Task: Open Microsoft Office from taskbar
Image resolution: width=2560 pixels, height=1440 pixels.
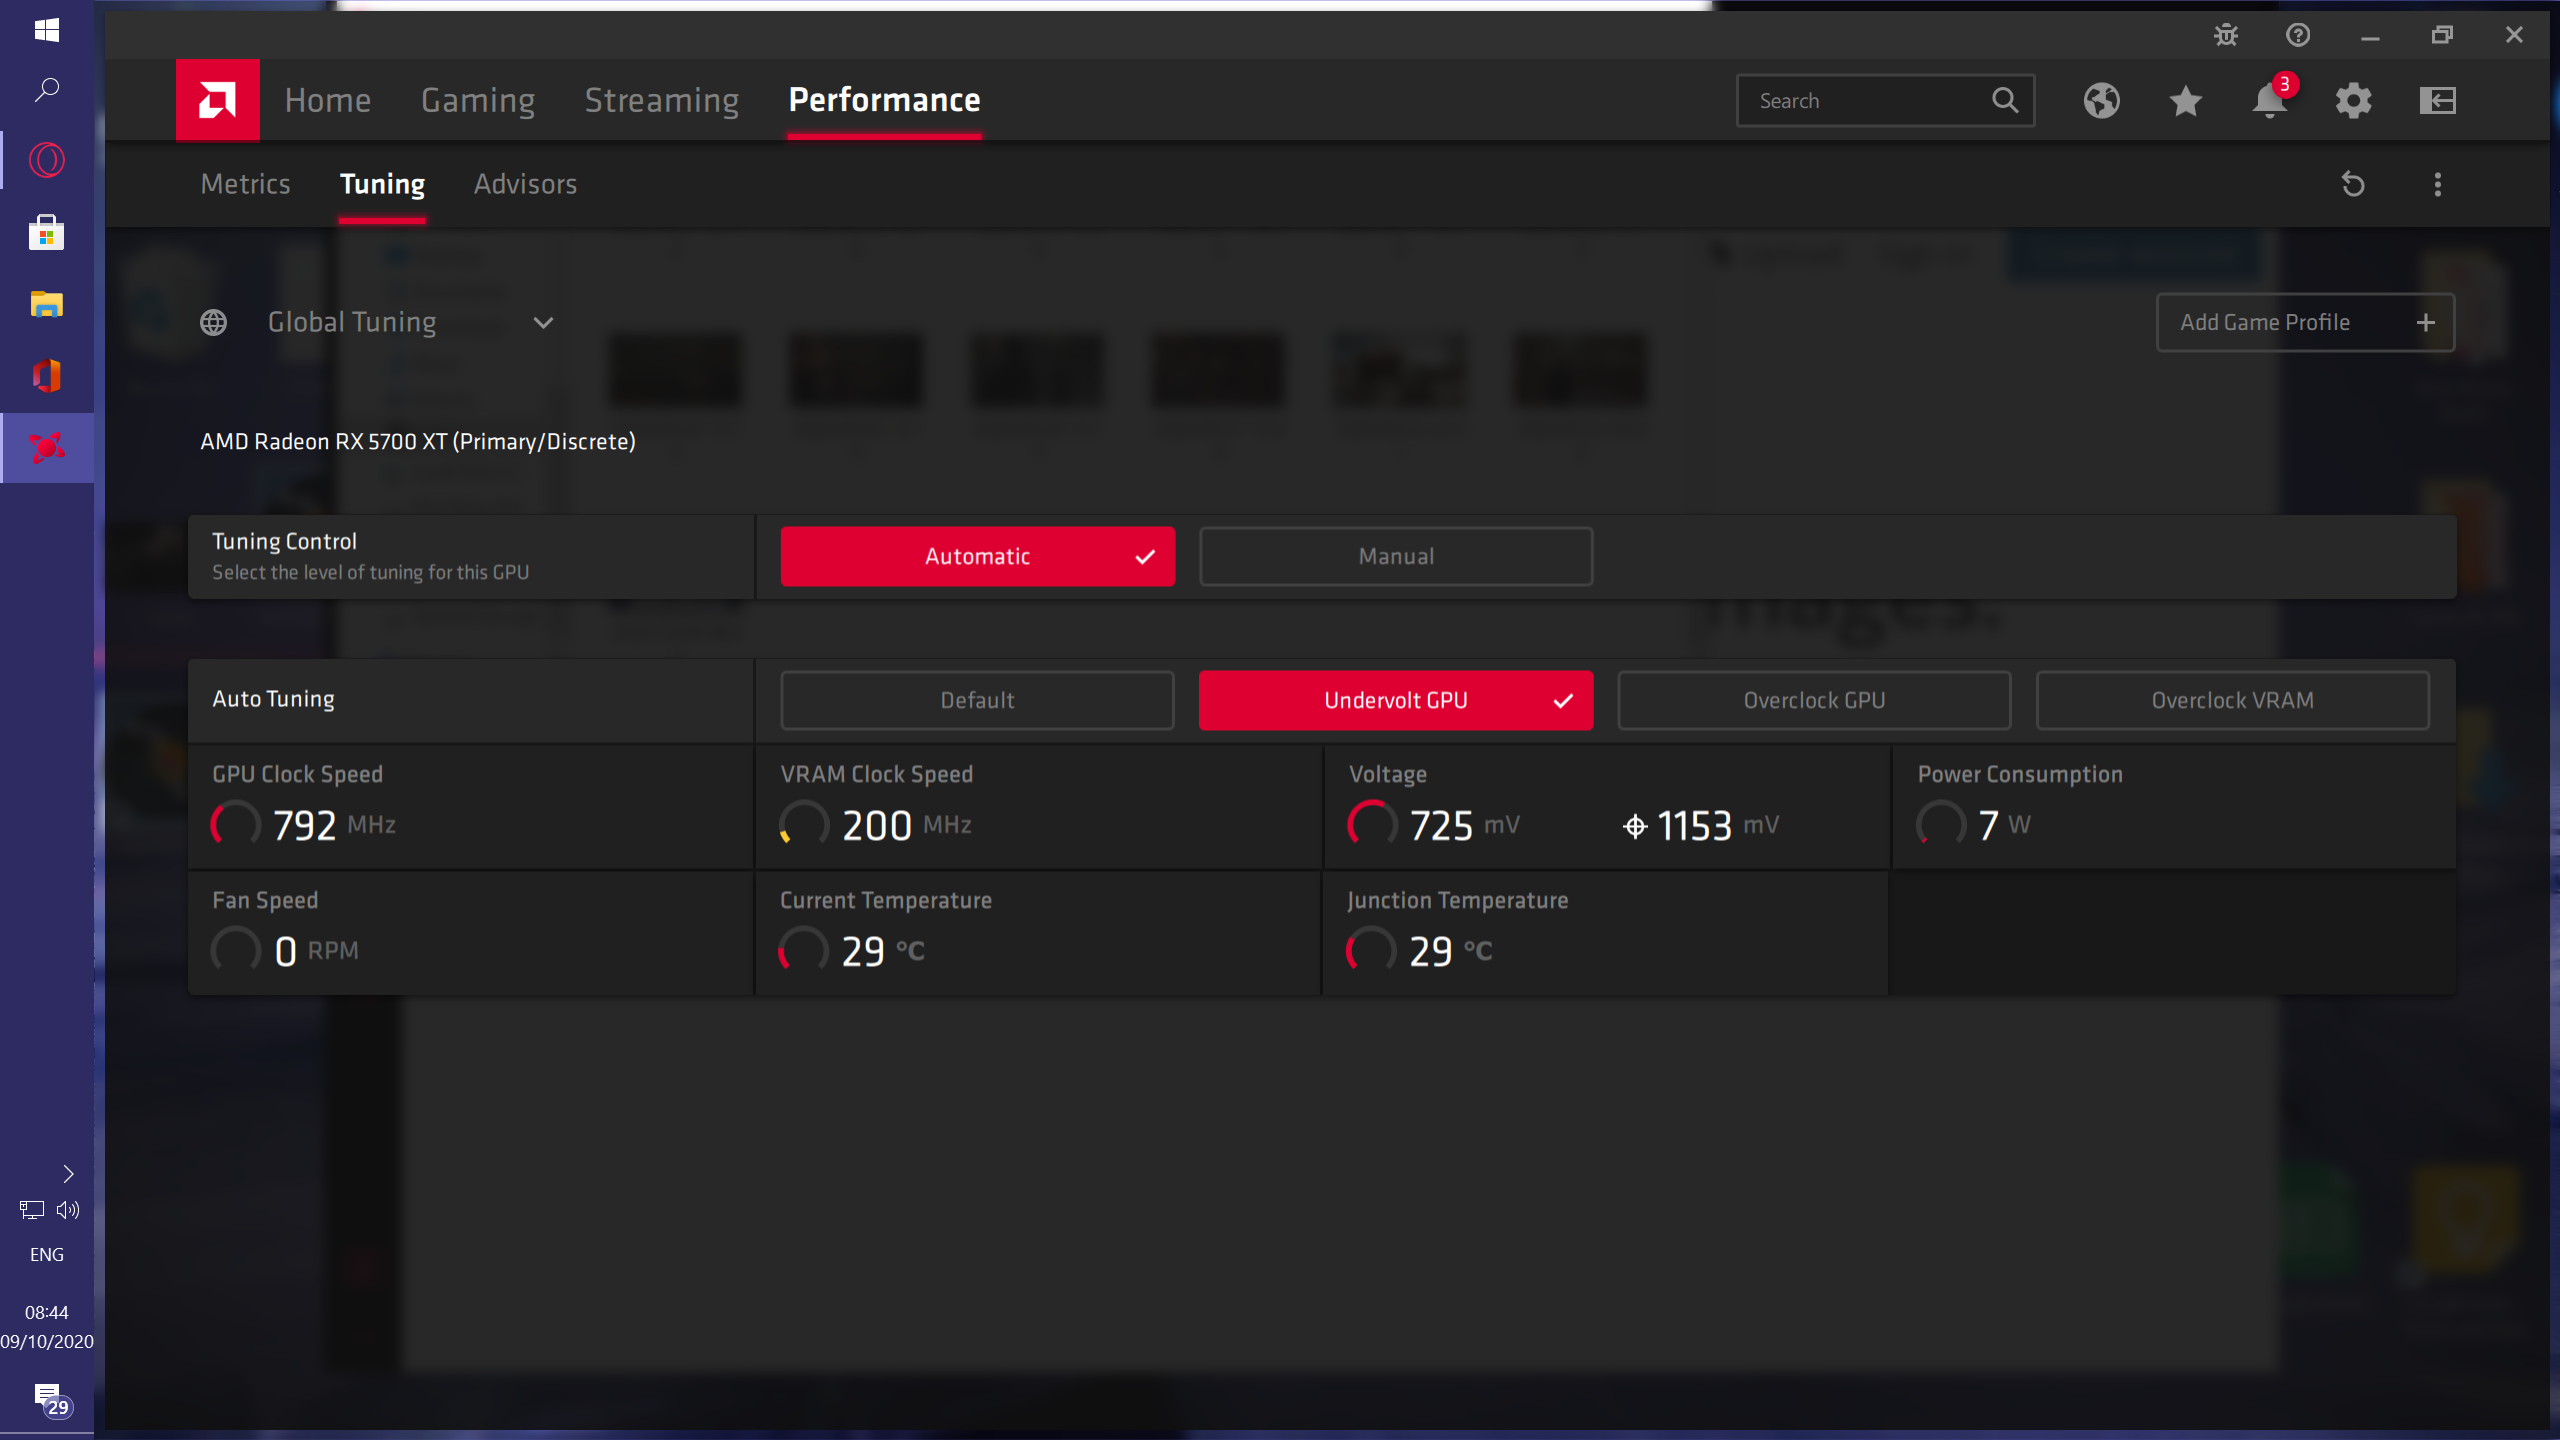Action: (47, 376)
